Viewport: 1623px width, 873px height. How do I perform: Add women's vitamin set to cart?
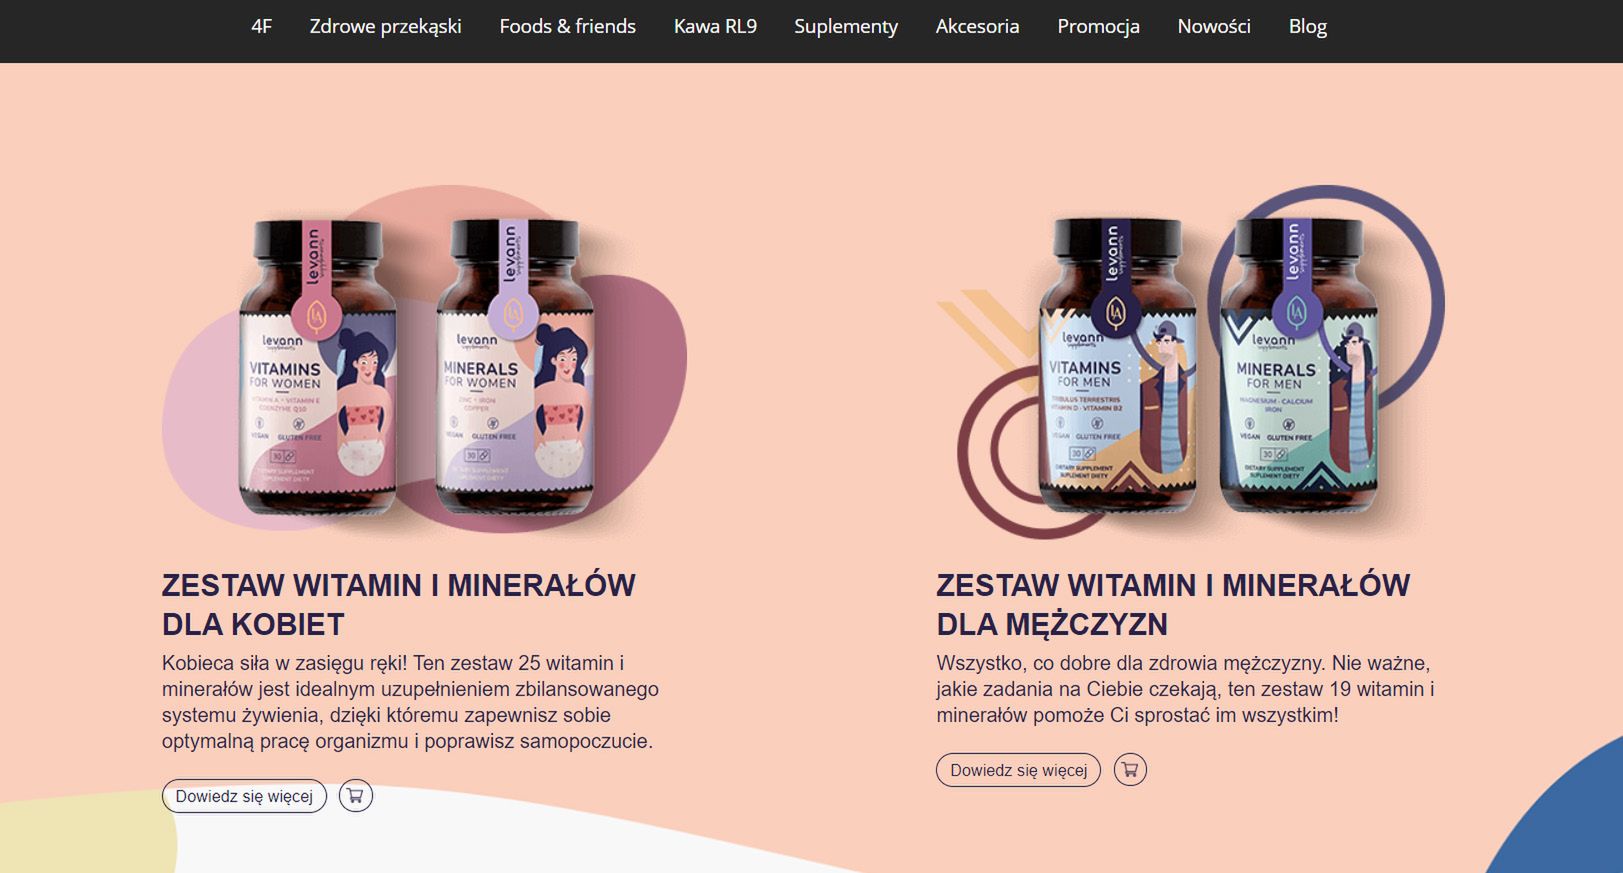[x=355, y=796]
